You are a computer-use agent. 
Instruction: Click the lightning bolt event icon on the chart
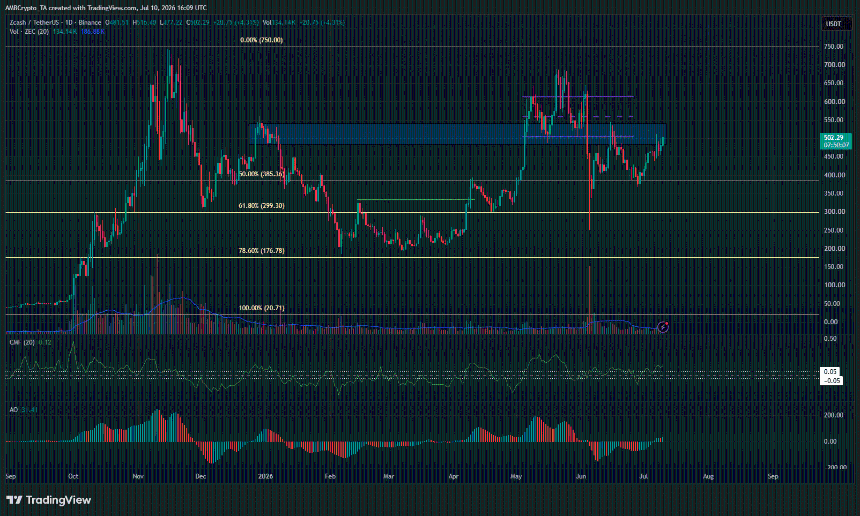pyautogui.click(x=663, y=327)
